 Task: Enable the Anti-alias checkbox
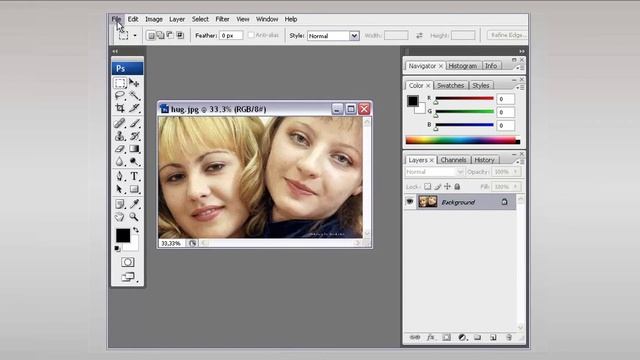(251, 35)
